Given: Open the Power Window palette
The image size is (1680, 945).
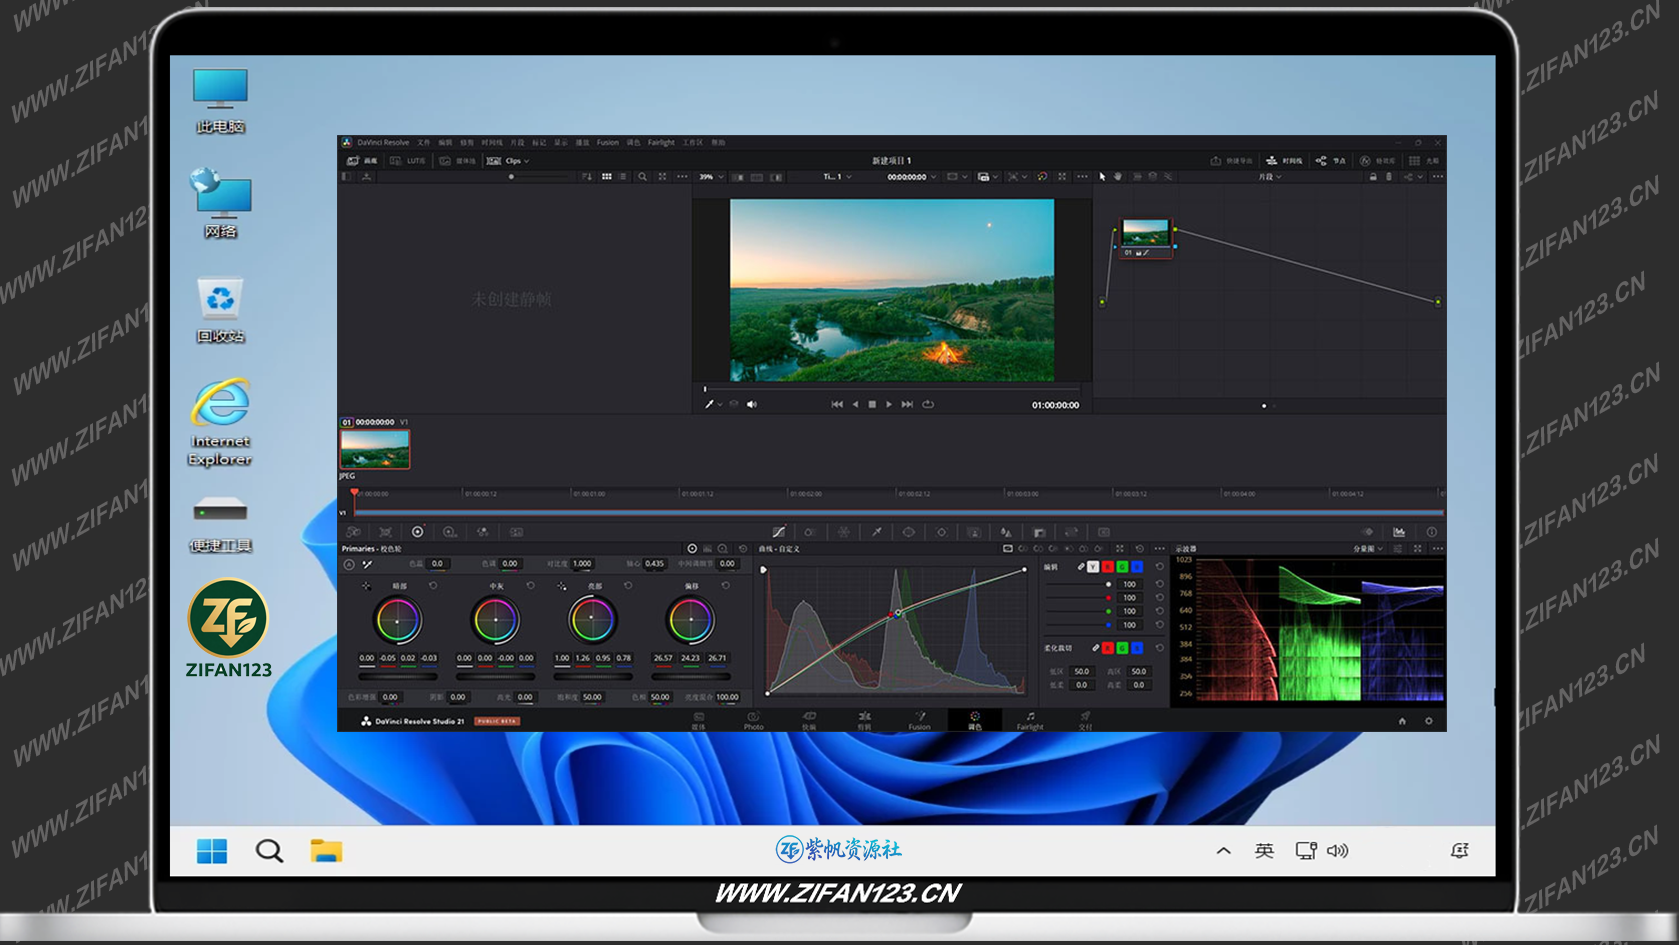Looking at the screenshot, I should 908,532.
